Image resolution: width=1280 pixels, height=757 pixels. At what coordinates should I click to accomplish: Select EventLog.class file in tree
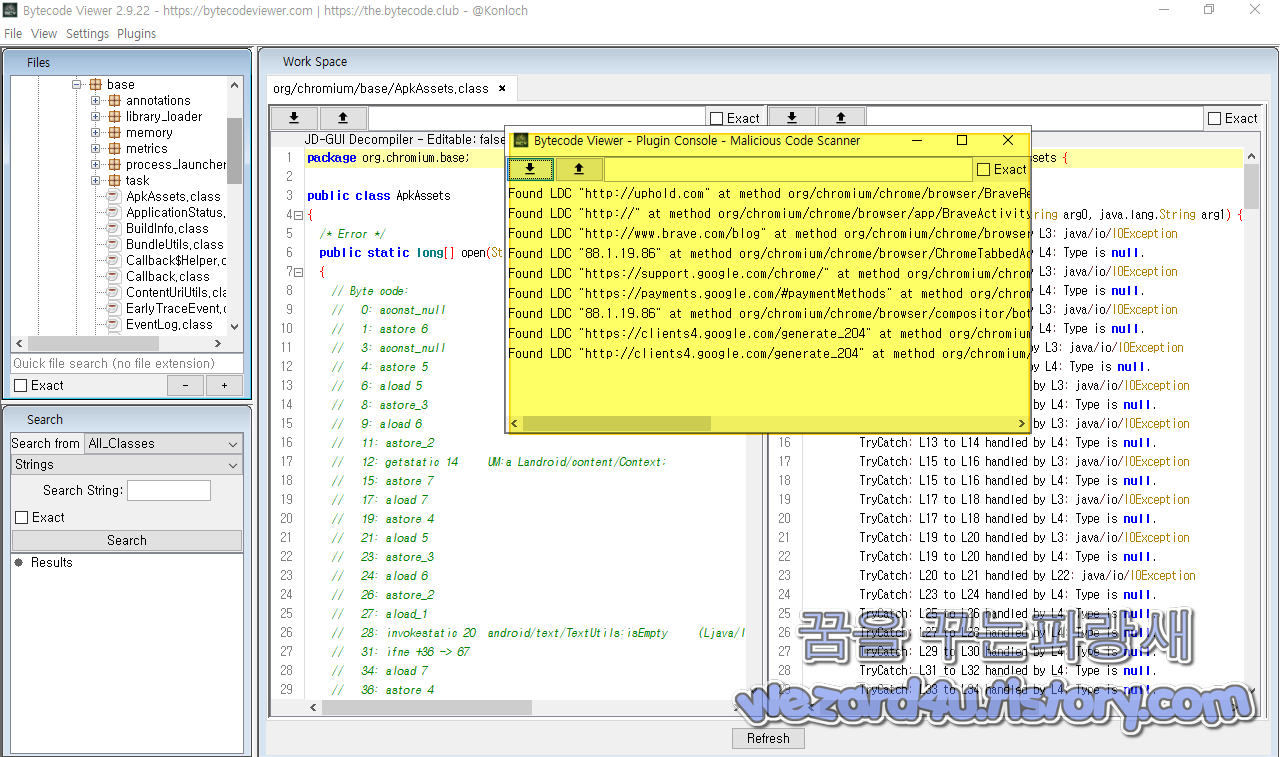[169, 325]
